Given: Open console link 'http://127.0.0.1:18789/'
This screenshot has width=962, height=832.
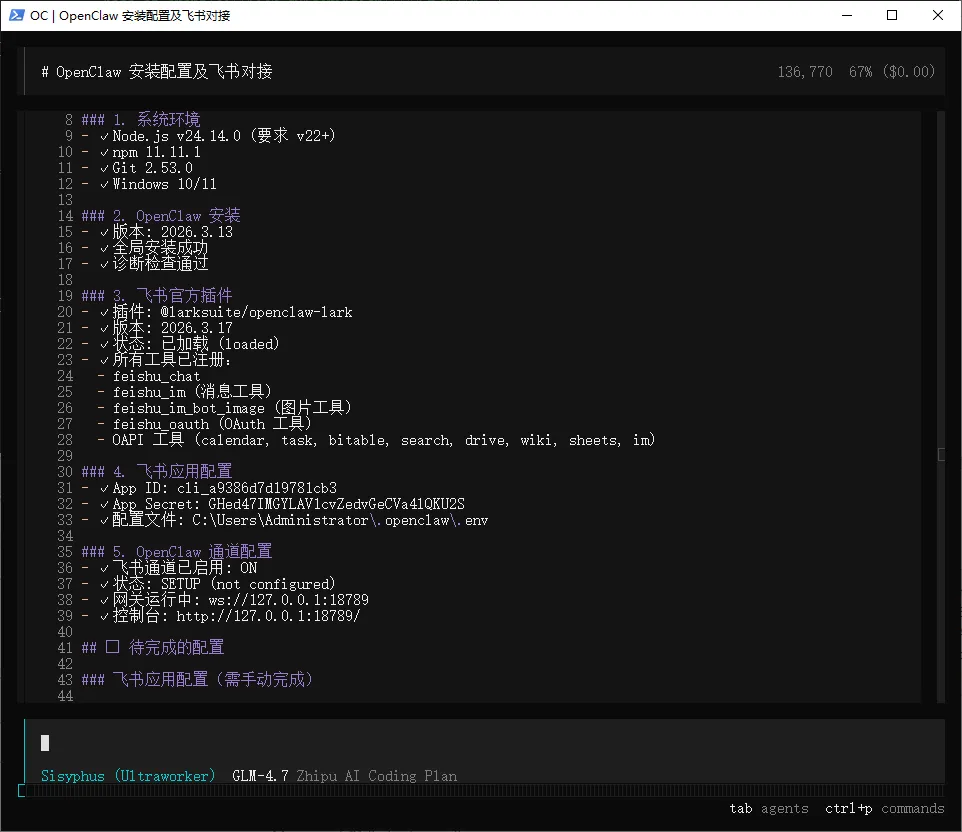Looking at the screenshot, I should tap(268, 615).
